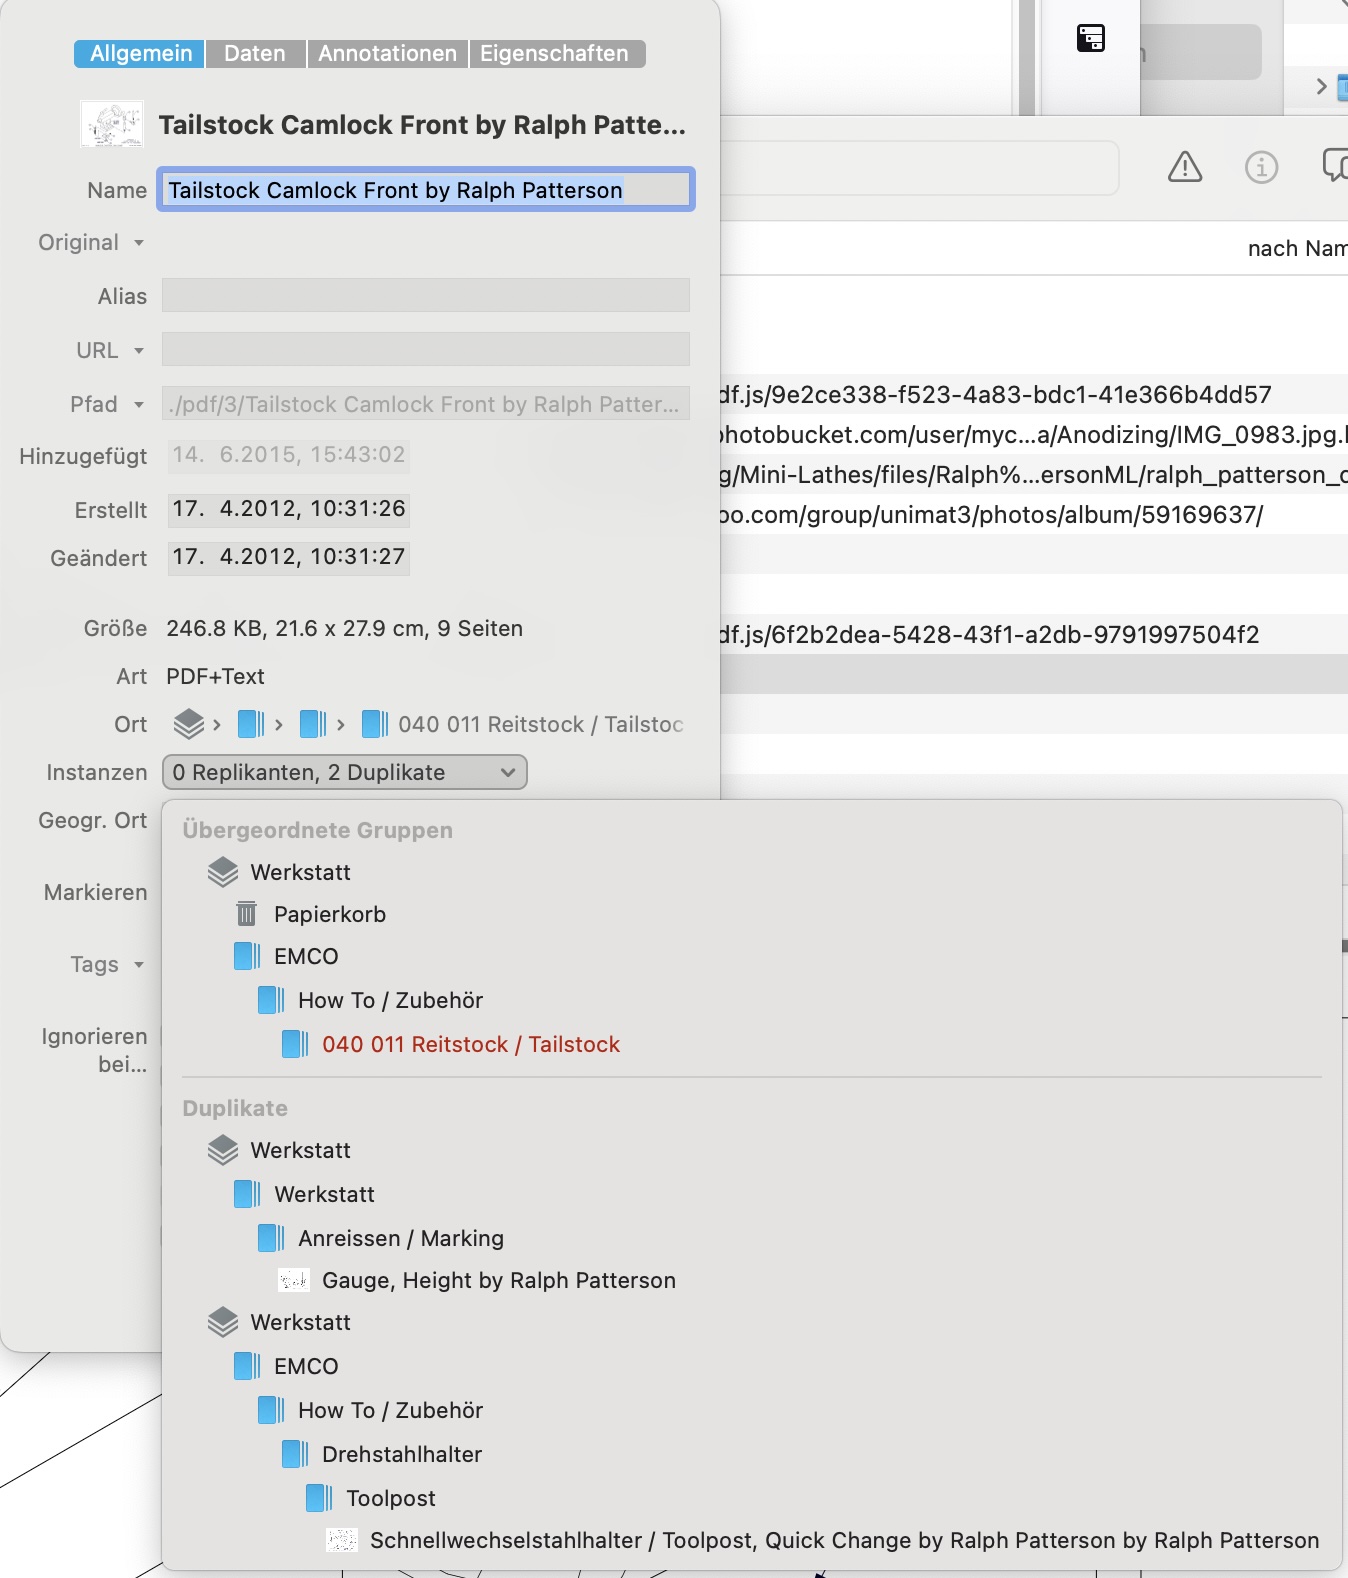The image size is (1348, 1578).
Task: Open the Original label dropdown arrow
Action: click(139, 243)
